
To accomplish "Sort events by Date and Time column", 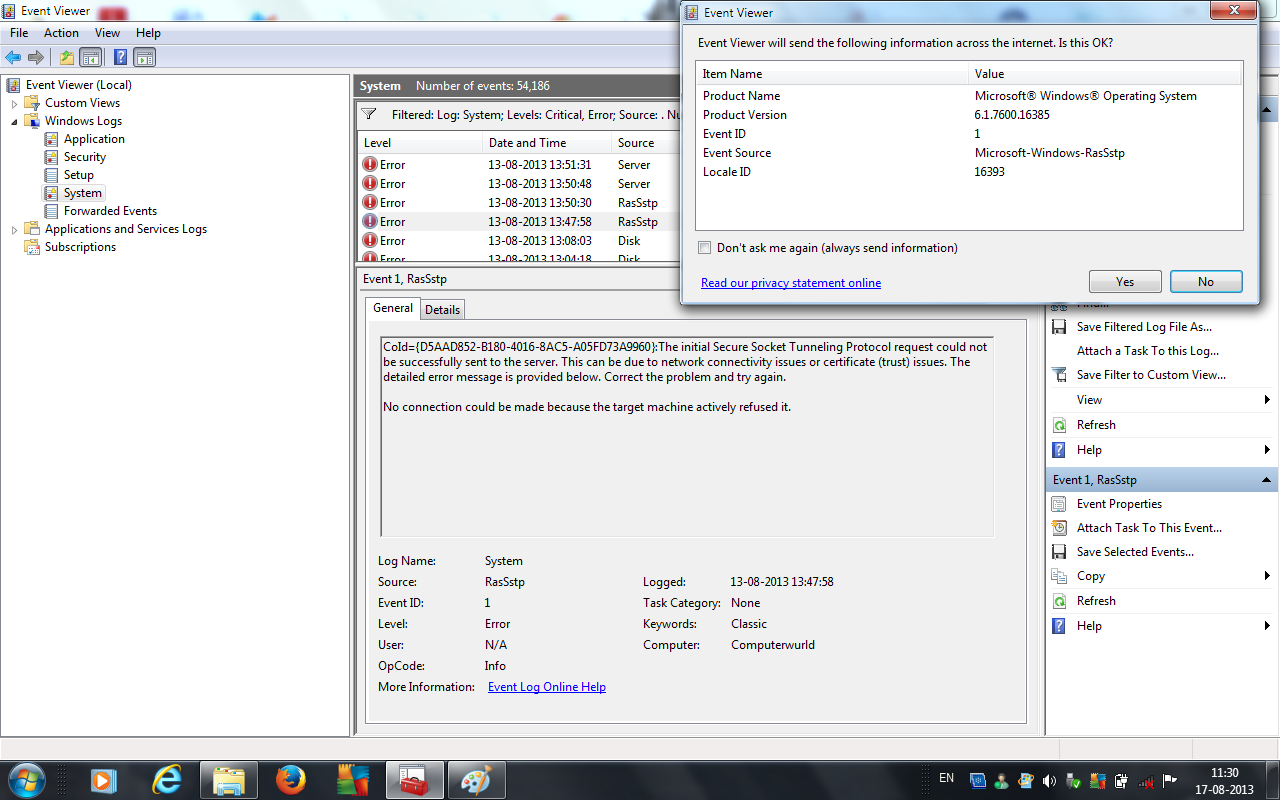I will coord(547,143).
